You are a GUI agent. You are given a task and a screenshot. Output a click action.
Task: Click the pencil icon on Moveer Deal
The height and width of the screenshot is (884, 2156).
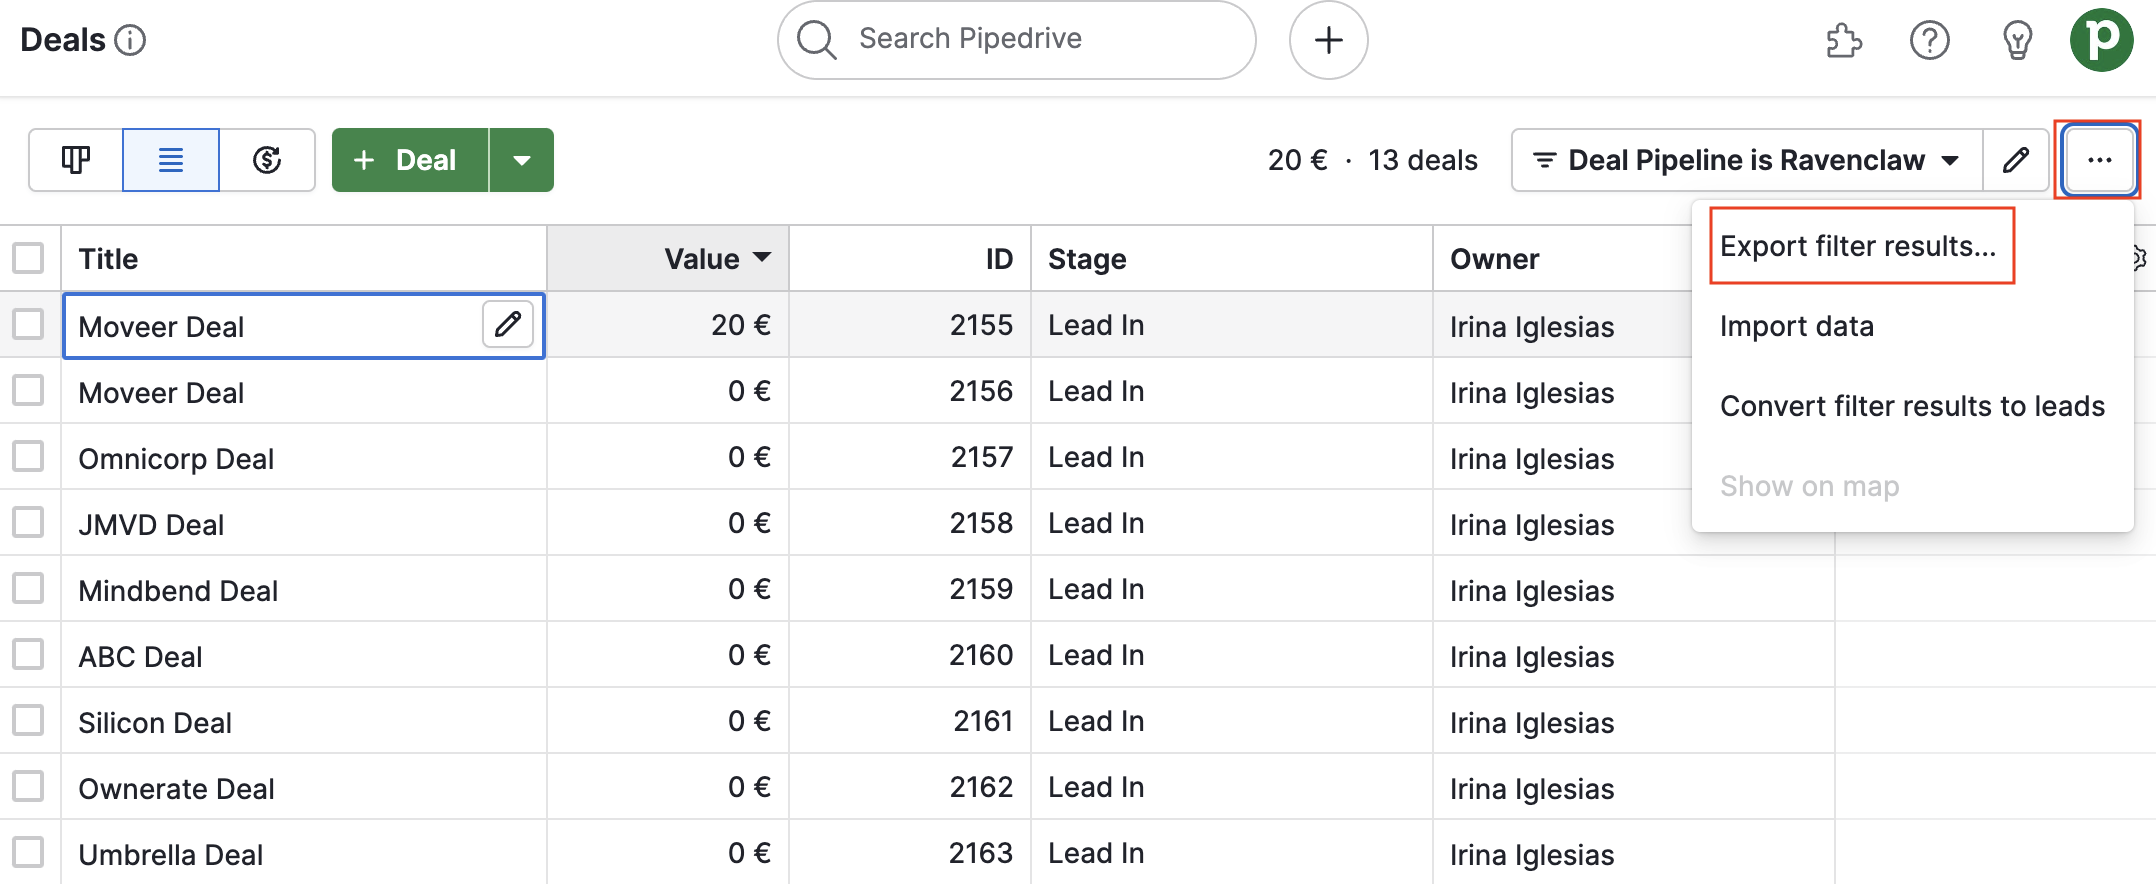coord(508,324)
